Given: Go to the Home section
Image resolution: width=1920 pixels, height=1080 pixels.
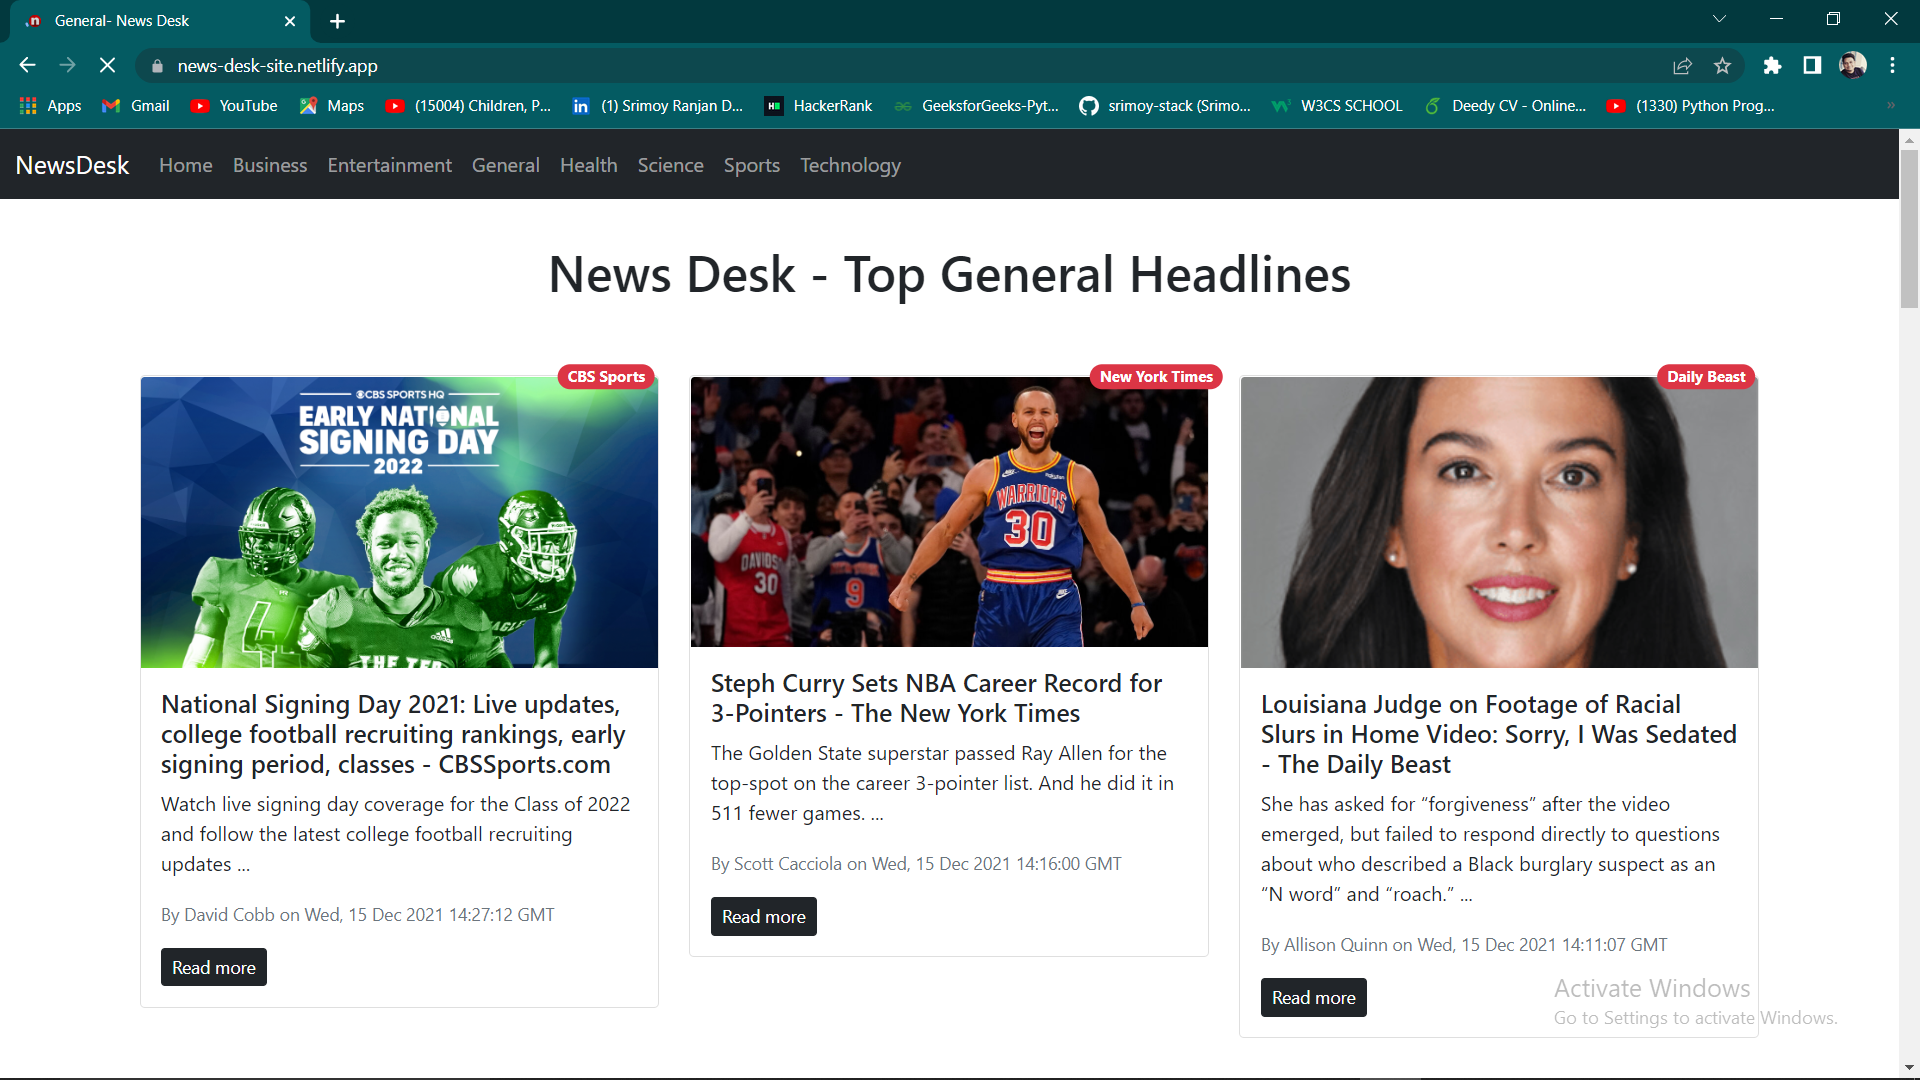Looking at the screenshot, I should [186, 165].
